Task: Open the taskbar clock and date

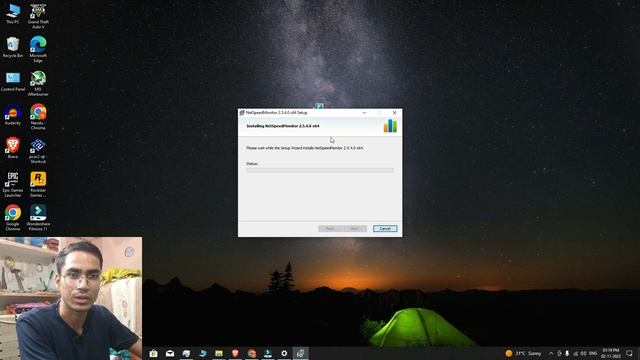Action: (x=611, y=353)
